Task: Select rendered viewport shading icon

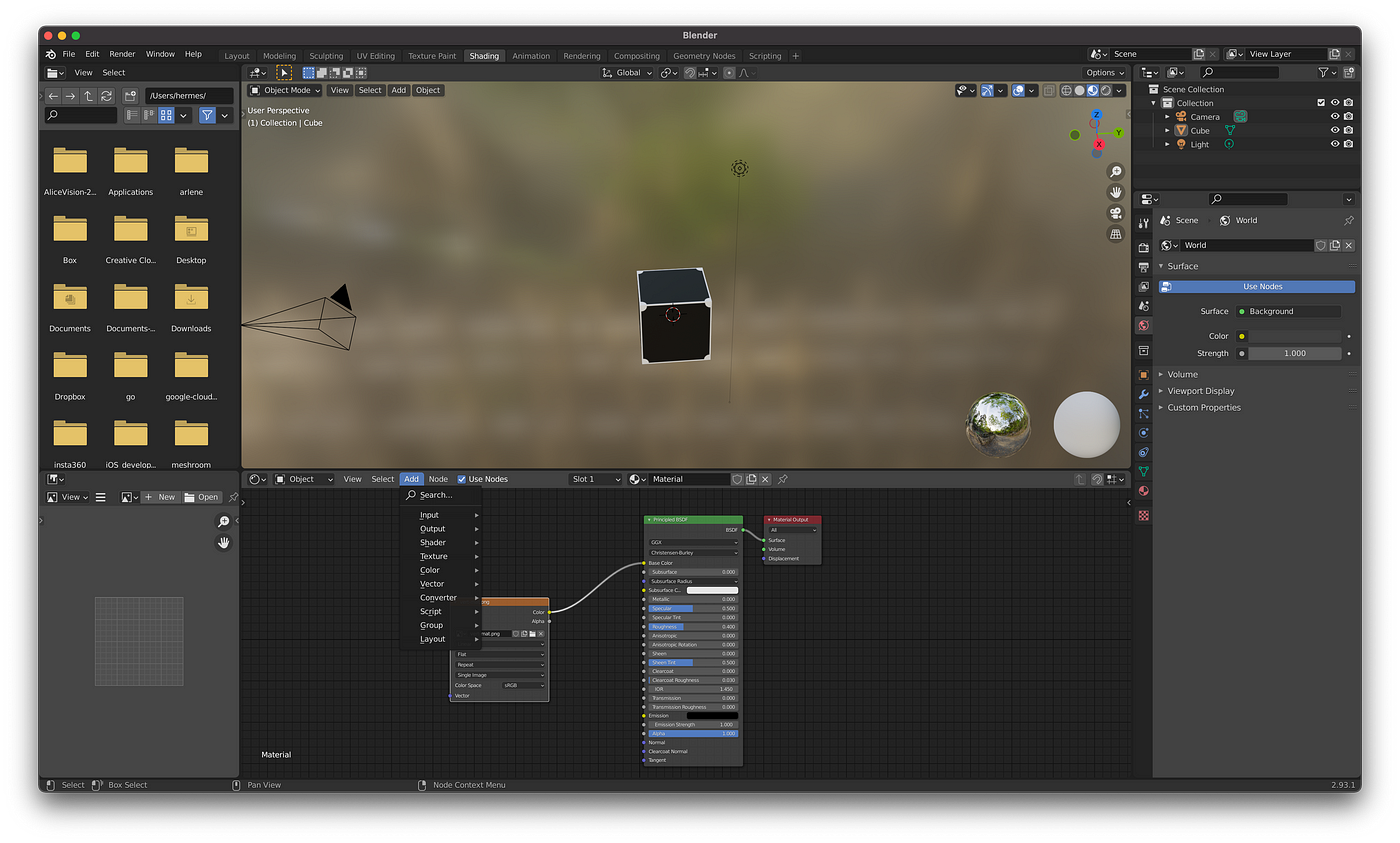Action: [x=1106, y=90]
